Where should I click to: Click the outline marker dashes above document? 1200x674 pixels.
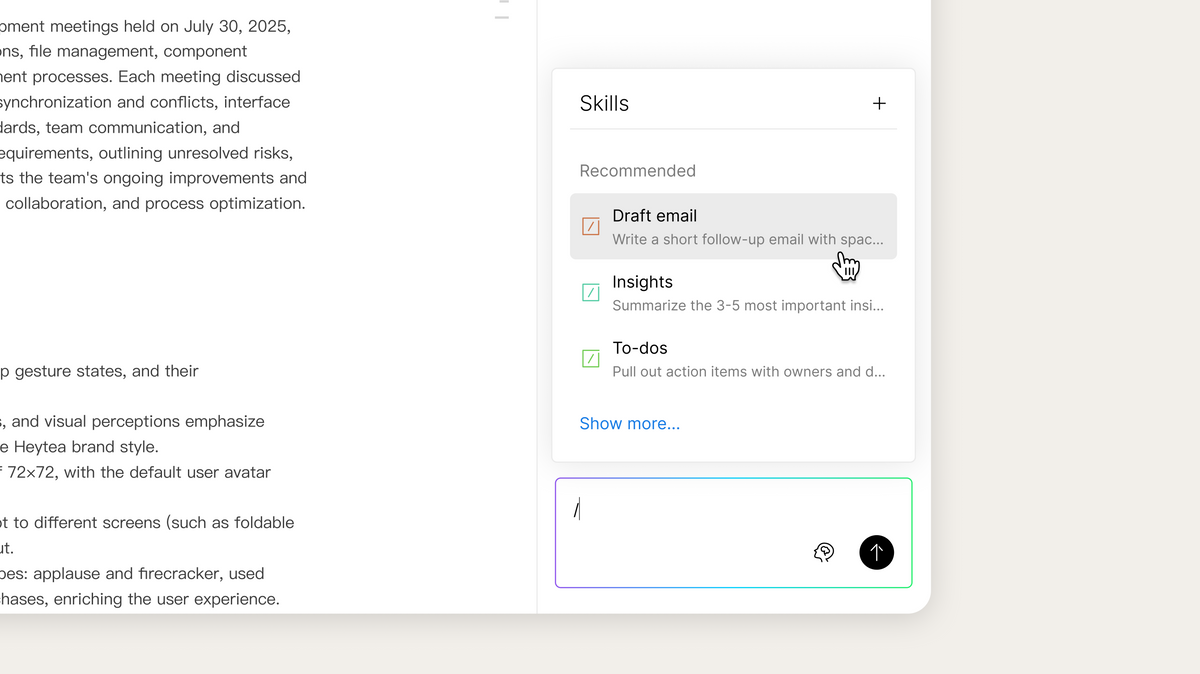tap(502, 10)
